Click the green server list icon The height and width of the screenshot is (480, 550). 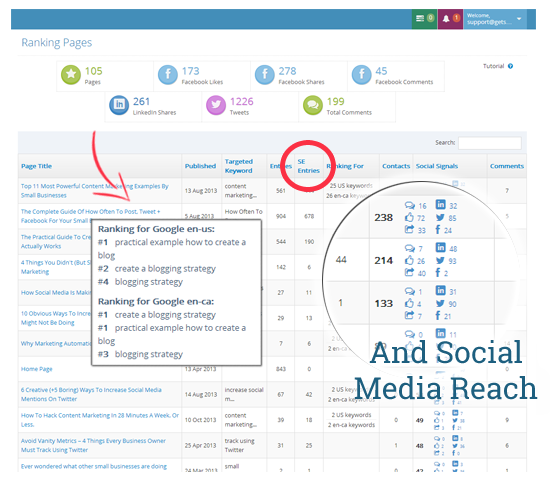420,18
